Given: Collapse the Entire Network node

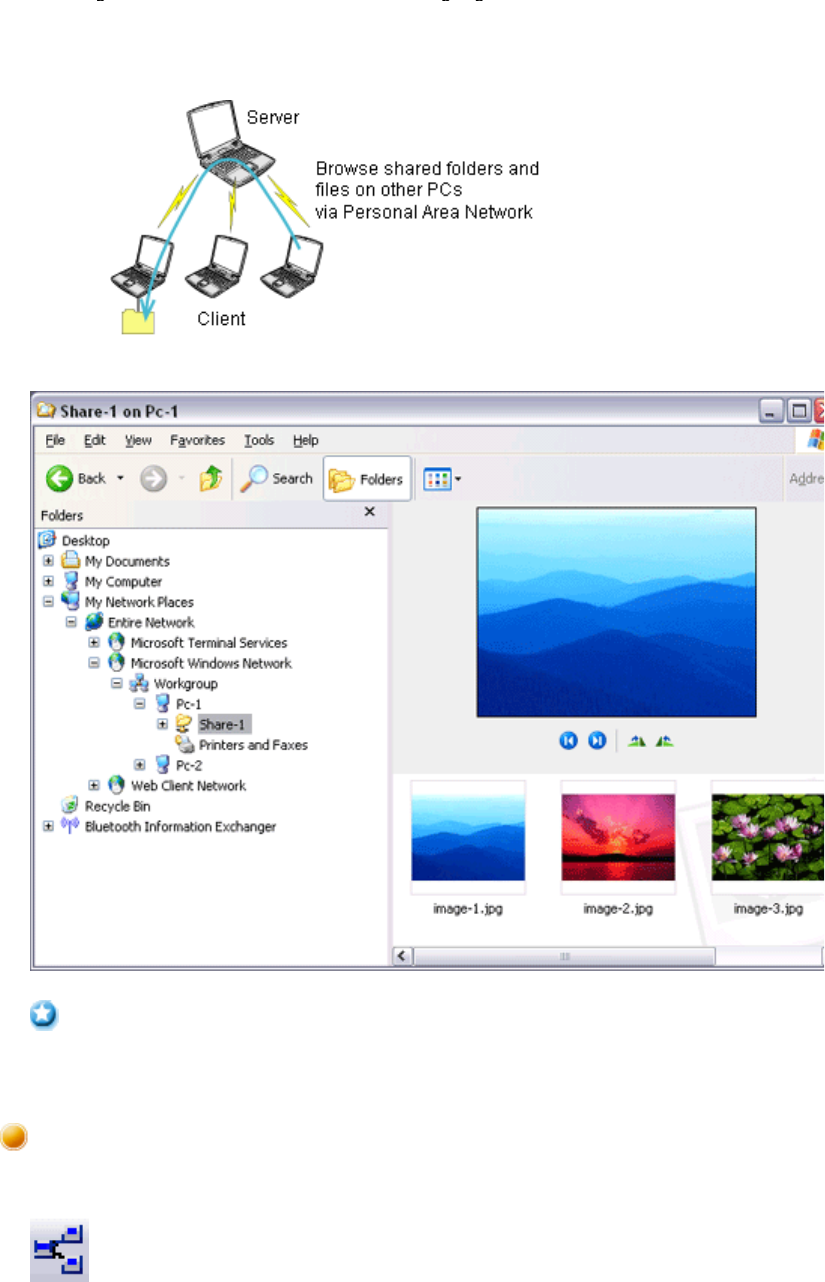Looking at the screenshot, I should point(72,622).
